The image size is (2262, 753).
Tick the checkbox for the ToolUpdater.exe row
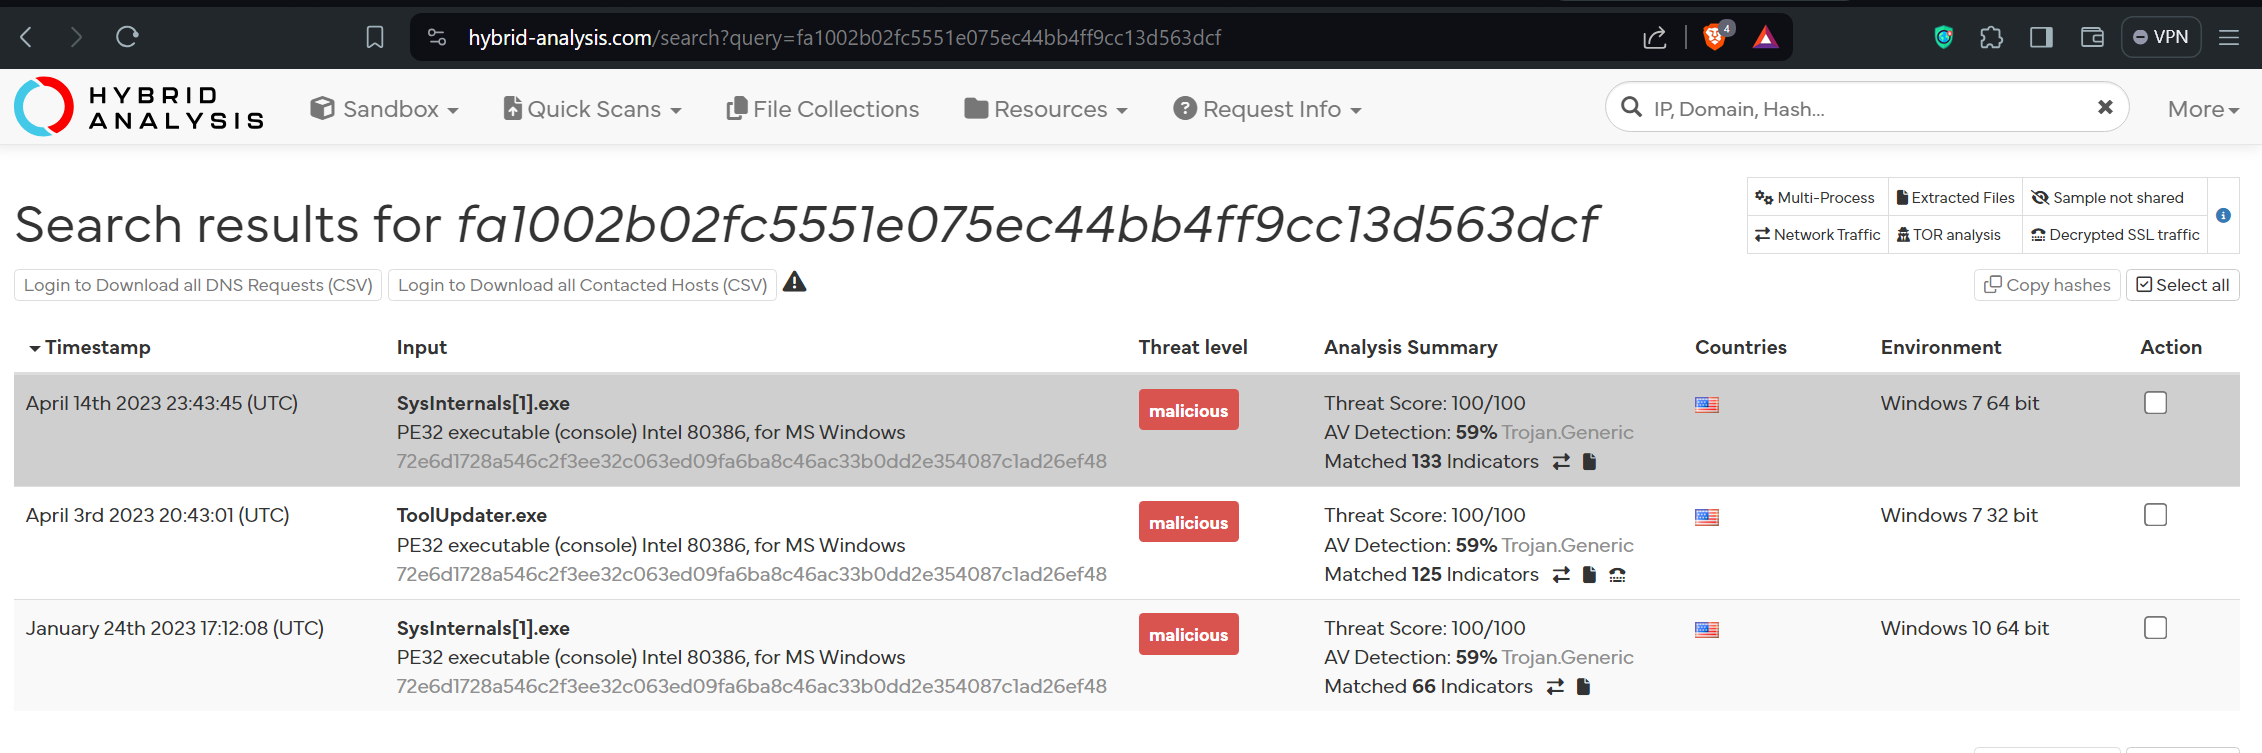pos(2155,515)
